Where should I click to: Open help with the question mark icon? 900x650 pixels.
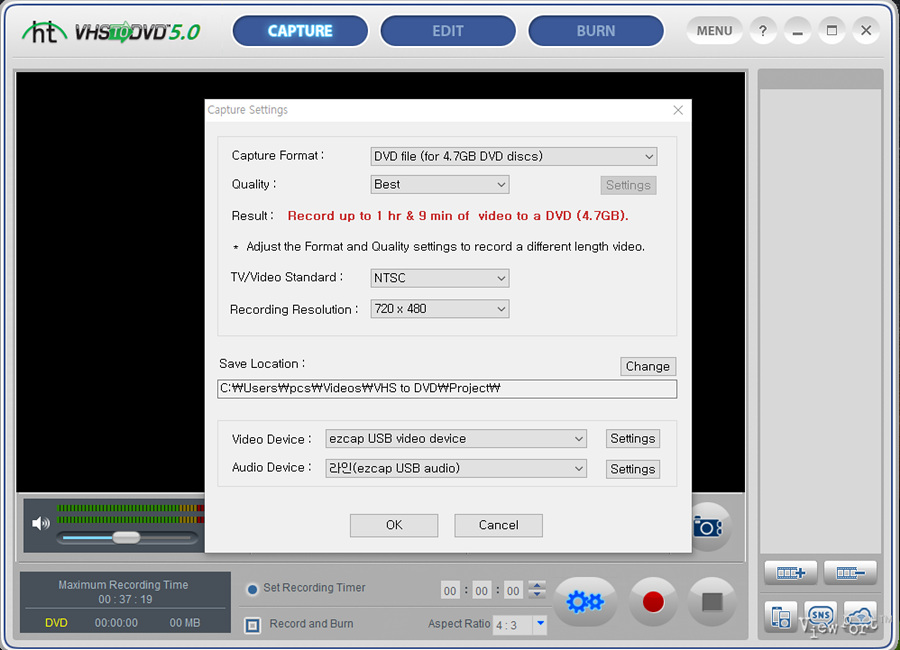763,31
